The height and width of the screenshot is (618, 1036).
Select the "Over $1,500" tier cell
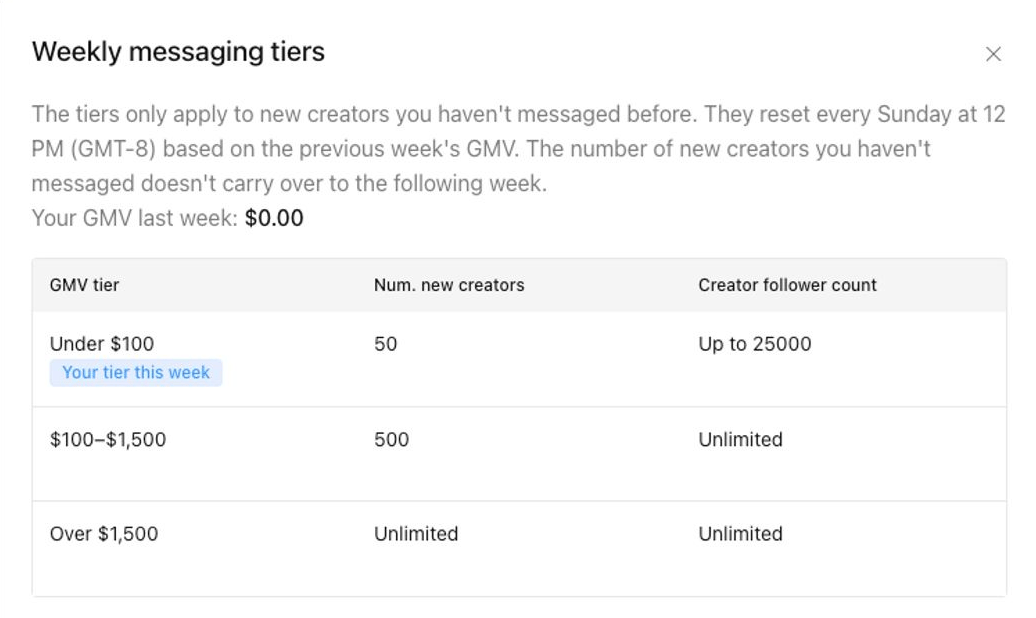104,534
